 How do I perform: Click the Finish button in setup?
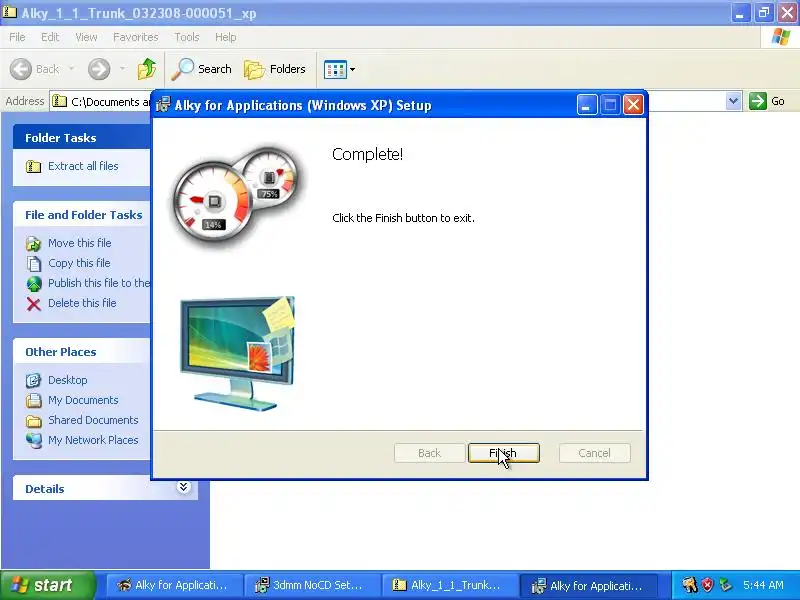click(x=504, y=453)
